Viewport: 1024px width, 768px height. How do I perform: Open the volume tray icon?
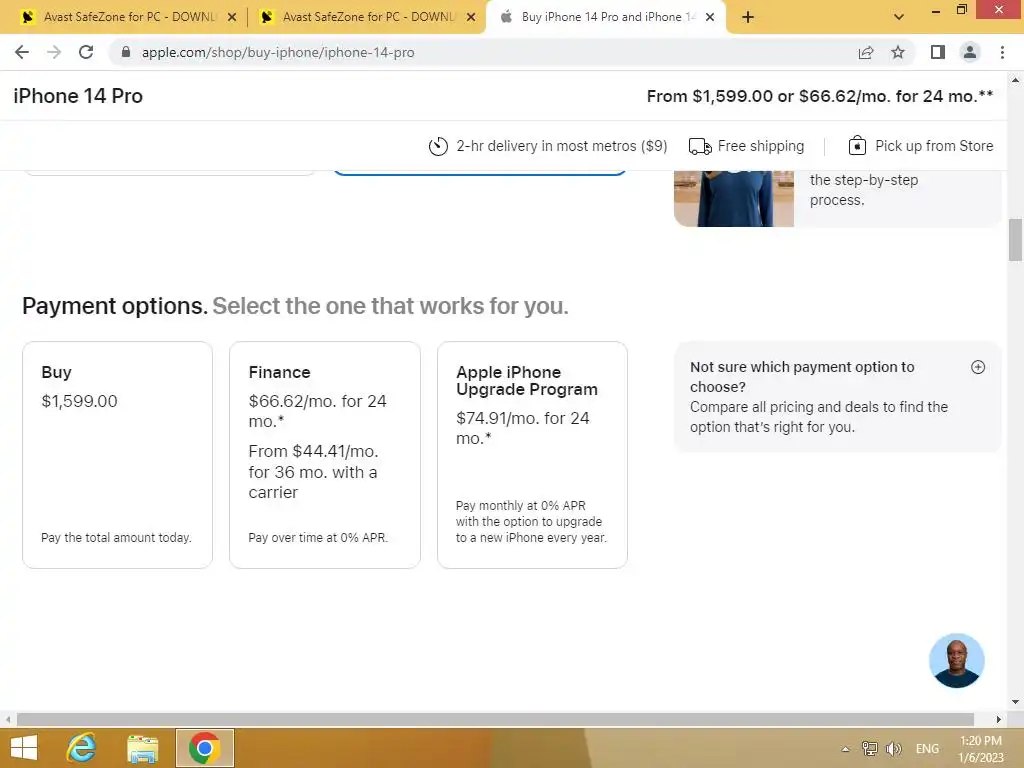tap(894, 748)
